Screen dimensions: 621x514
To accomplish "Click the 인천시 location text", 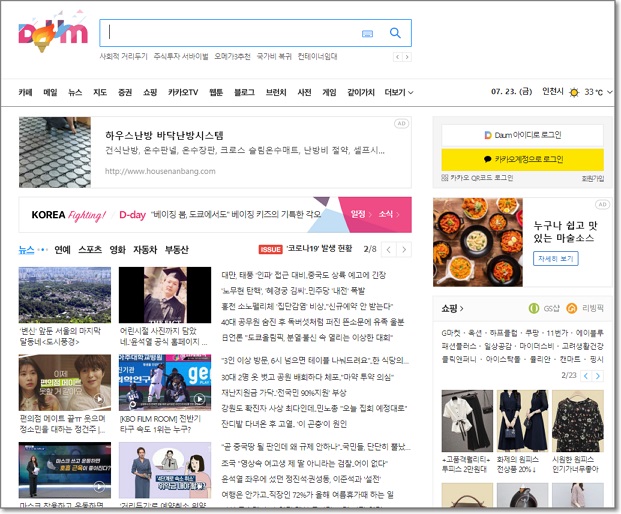I will 552,91.
